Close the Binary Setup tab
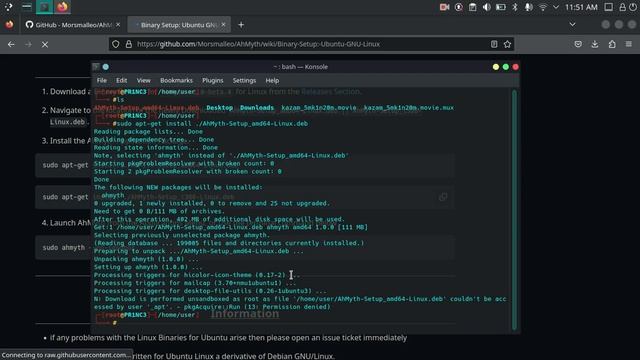 coord(223,24)
